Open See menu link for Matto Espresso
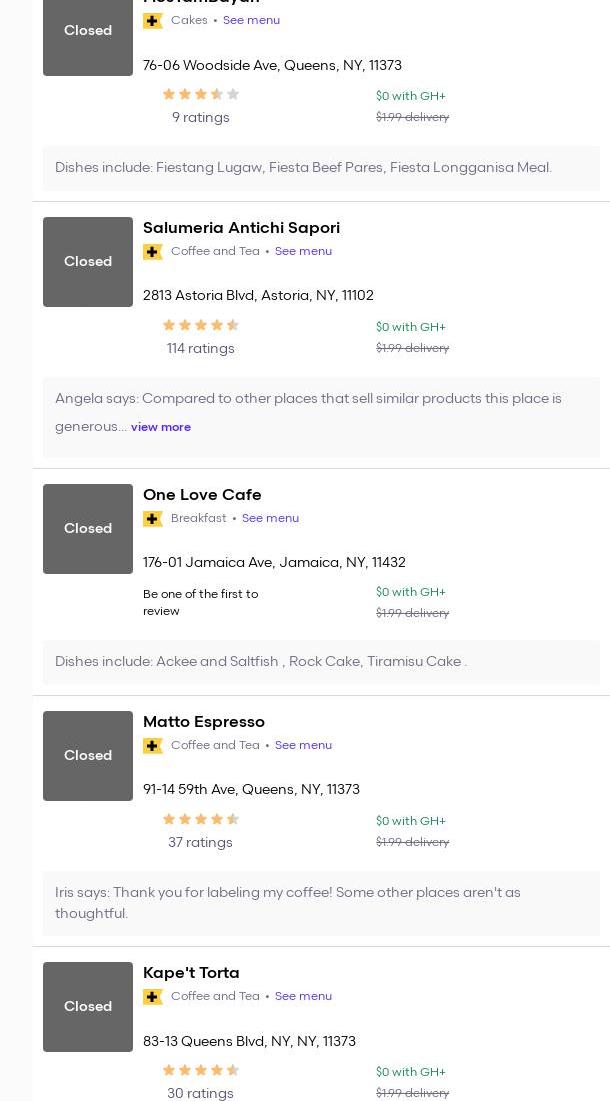This screenshot has width=610, height=1101. coord(303,745)
